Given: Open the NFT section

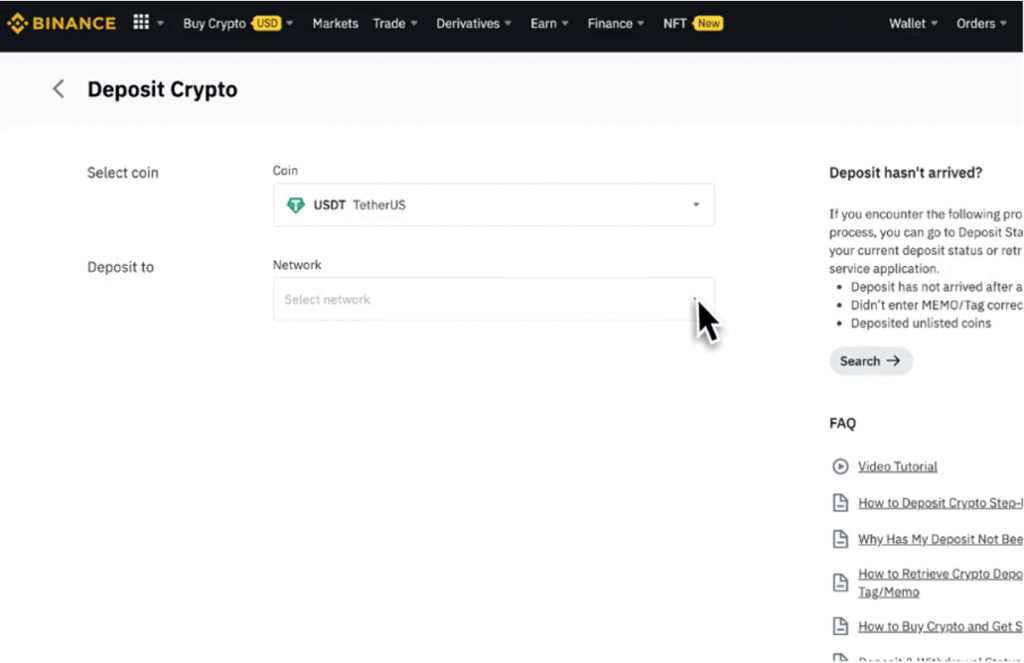Looking at the screenshot, I should pyautogui.click(x=675, y=24).
